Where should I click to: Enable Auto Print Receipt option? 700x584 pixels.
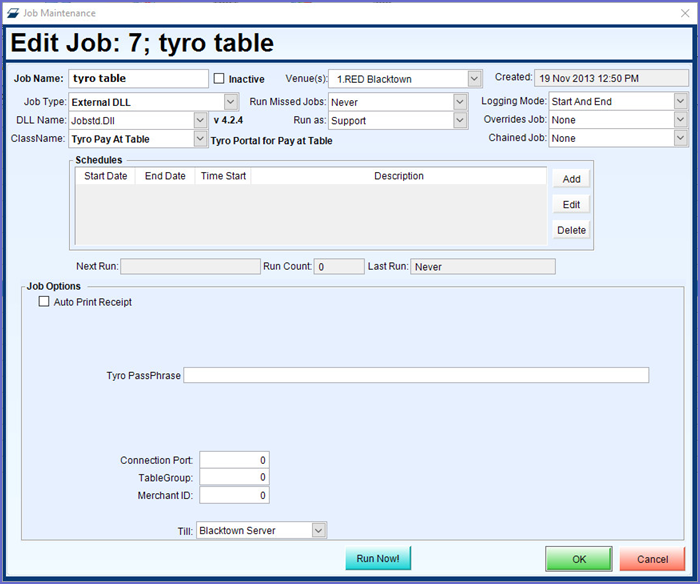point(44,302)
